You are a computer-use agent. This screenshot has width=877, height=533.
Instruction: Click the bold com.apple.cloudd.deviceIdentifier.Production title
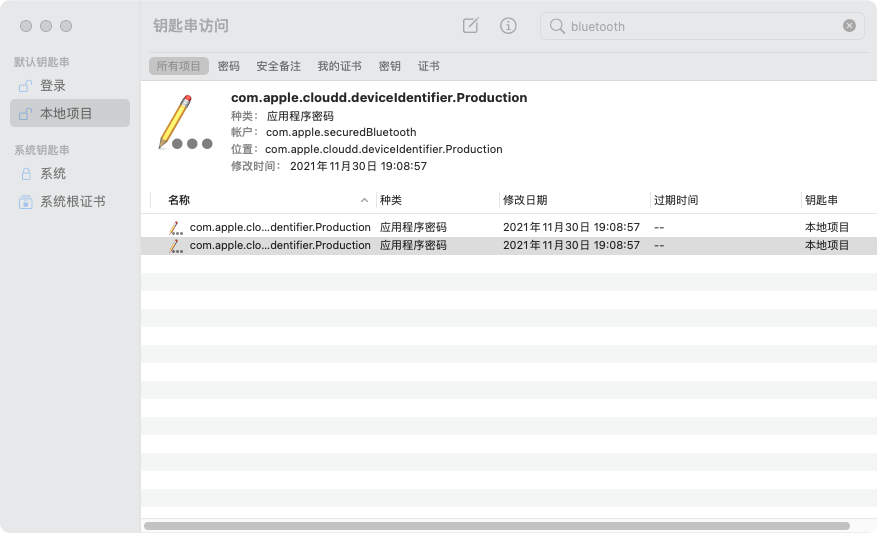[x=379, y=98]
